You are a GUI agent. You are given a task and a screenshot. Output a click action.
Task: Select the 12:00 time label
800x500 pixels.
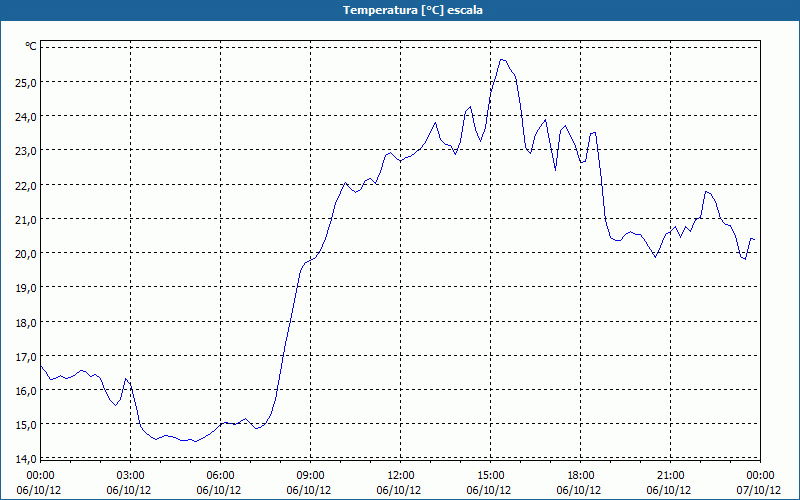(401, 475)
